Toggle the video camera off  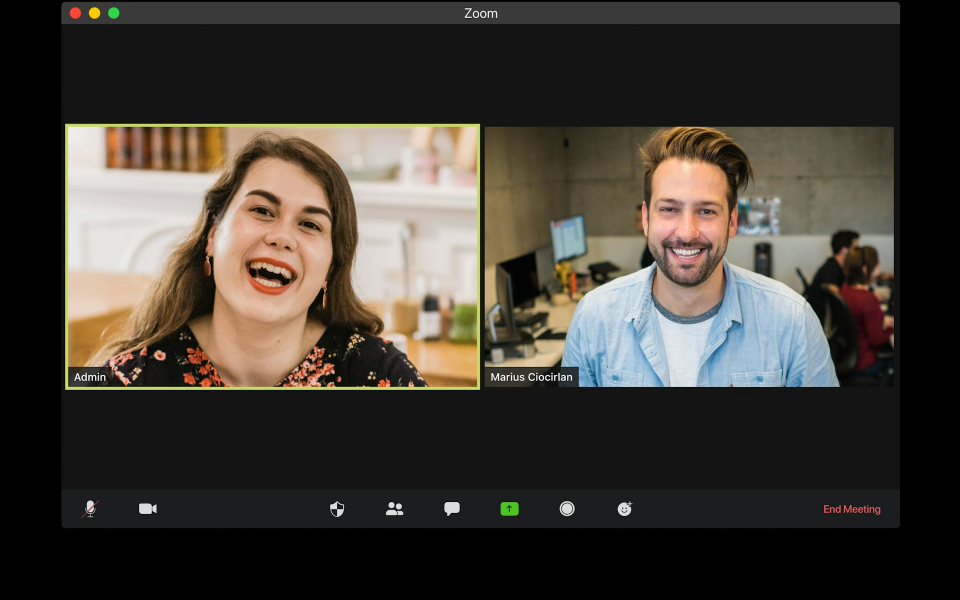tap(148, 509)
